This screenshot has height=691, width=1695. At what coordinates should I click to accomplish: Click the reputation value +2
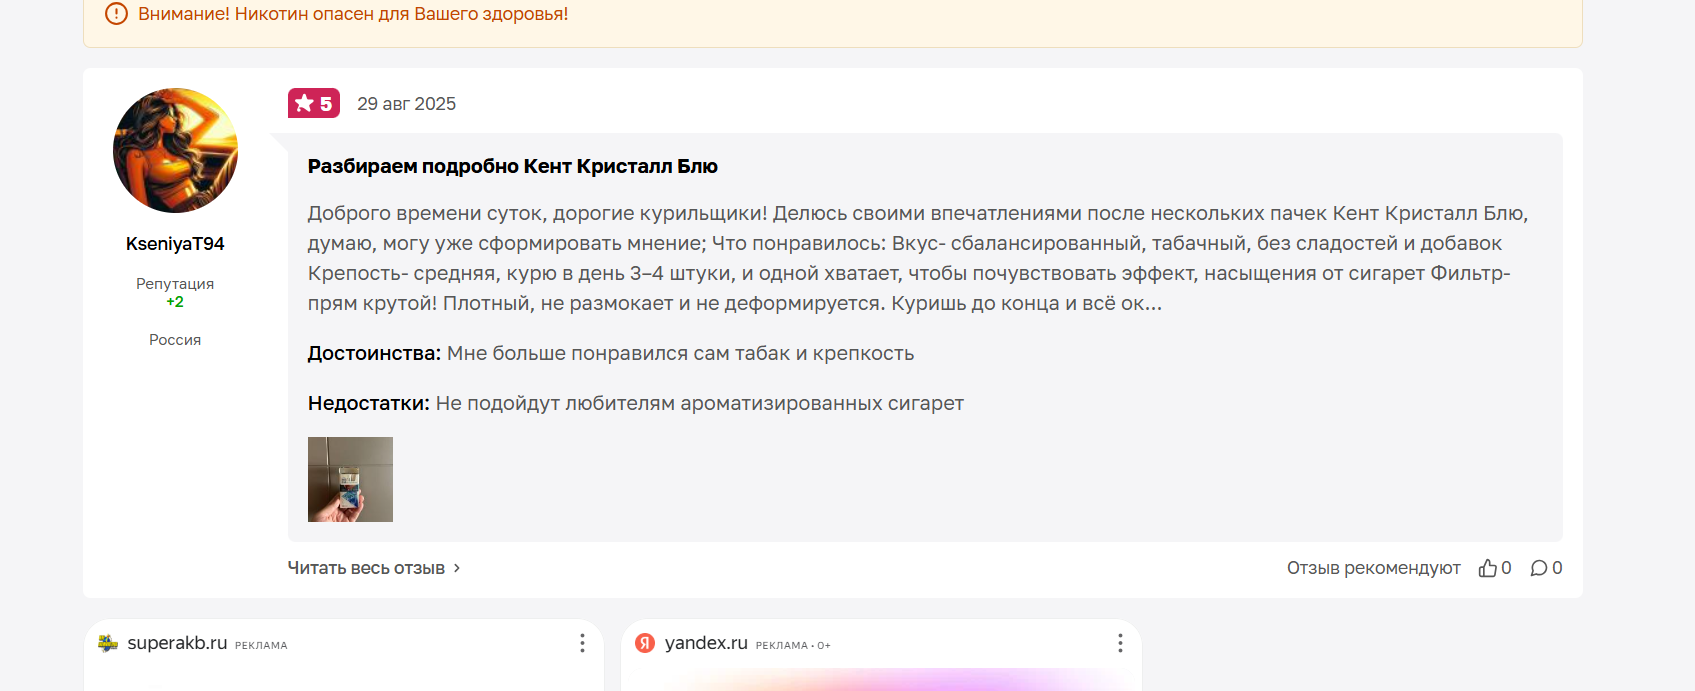tap(175, 302)
